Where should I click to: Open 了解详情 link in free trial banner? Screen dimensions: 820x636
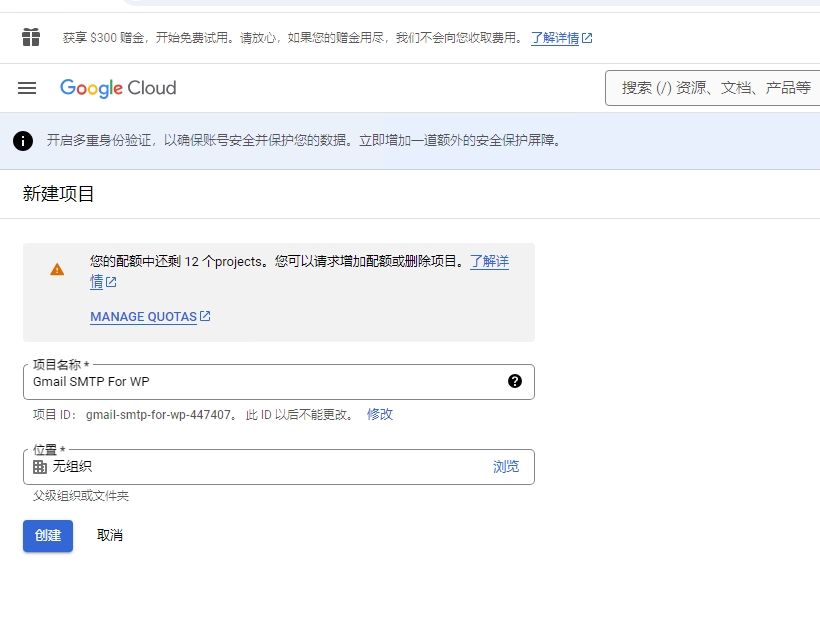point(561,38)
